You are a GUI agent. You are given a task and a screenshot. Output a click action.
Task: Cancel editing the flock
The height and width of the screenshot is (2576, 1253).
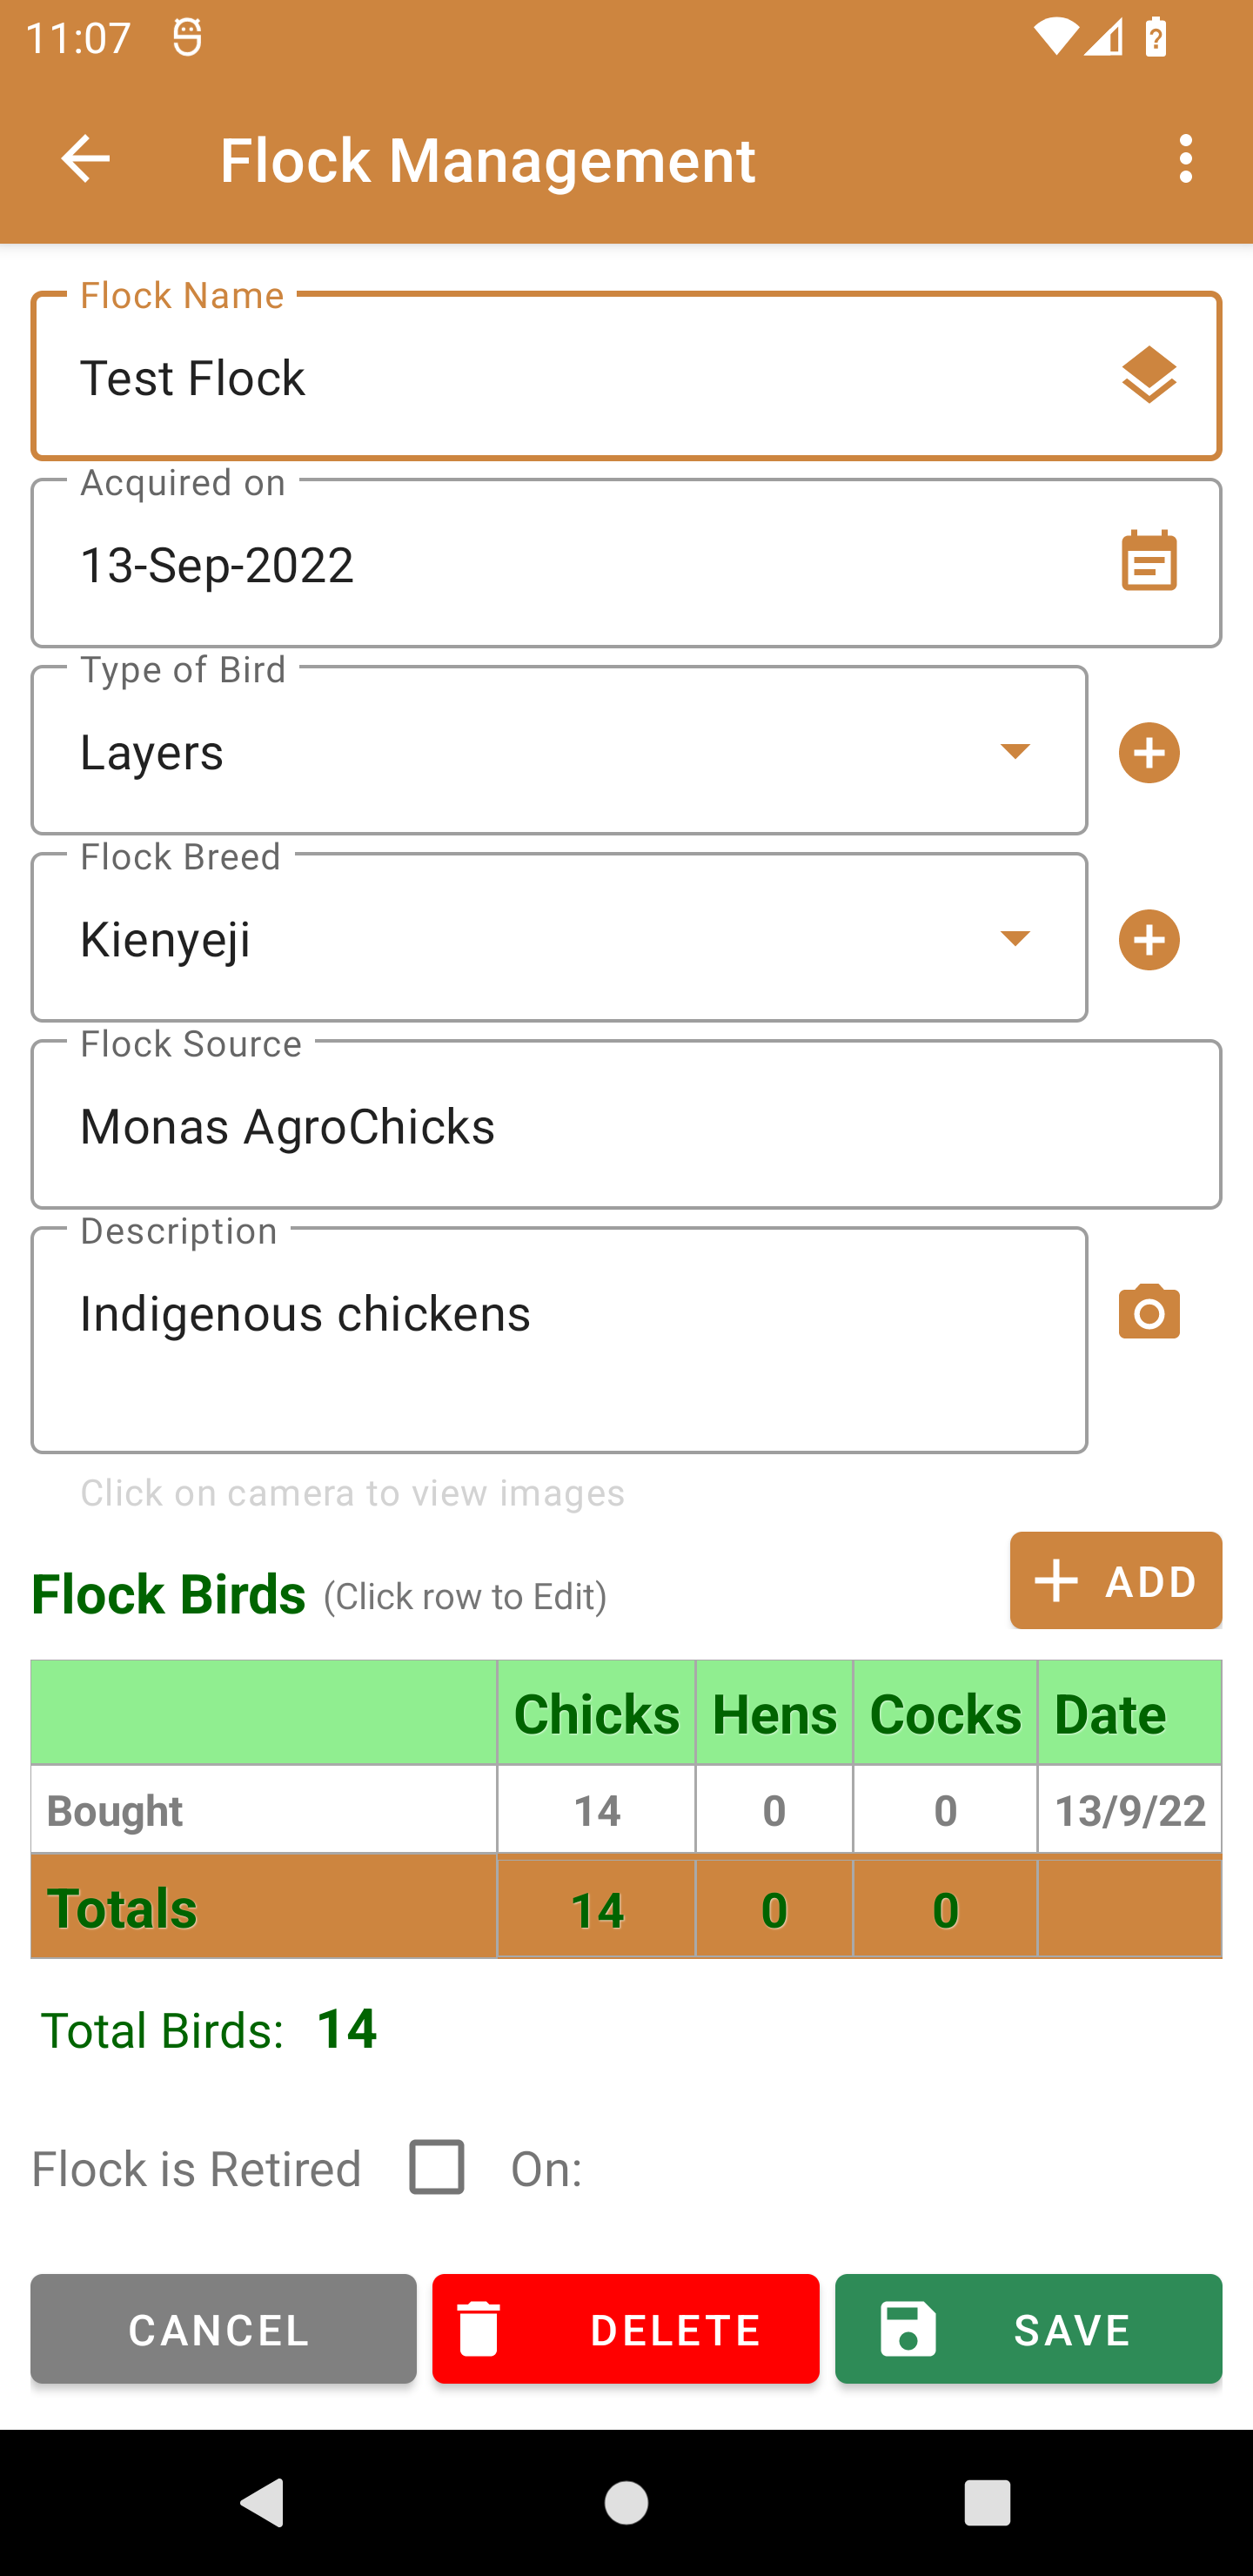tap(223, 2329)
